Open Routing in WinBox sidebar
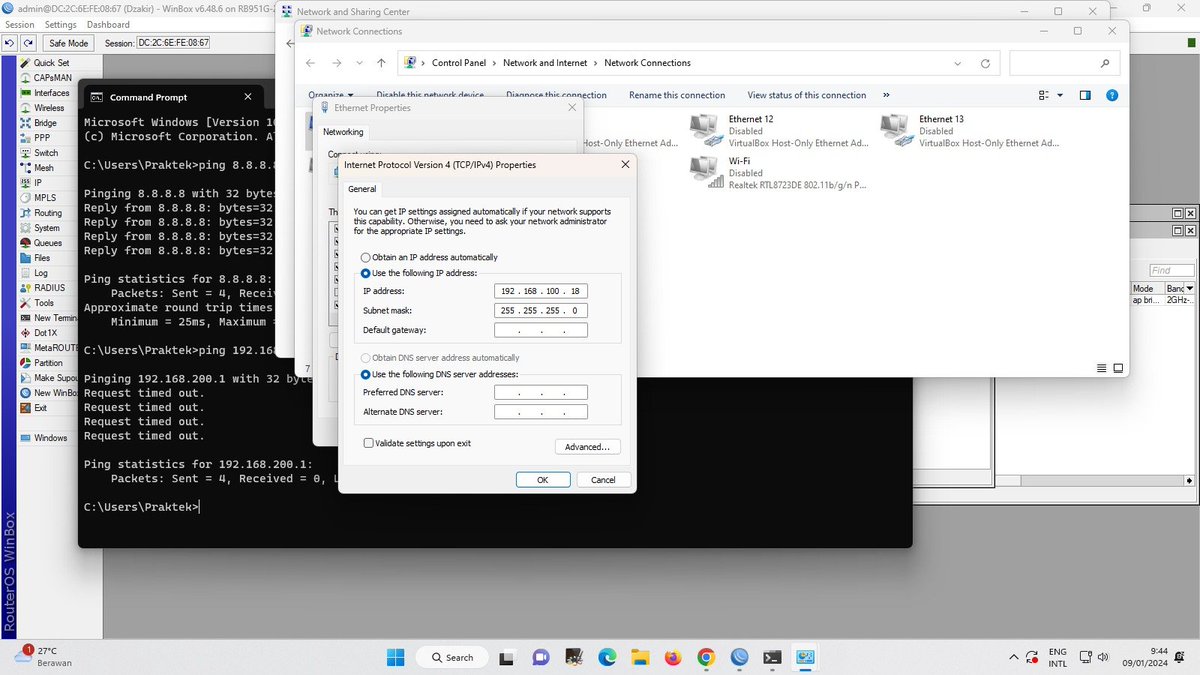The width and height of the screenshot is (1200, 675). tap(47, 213)
